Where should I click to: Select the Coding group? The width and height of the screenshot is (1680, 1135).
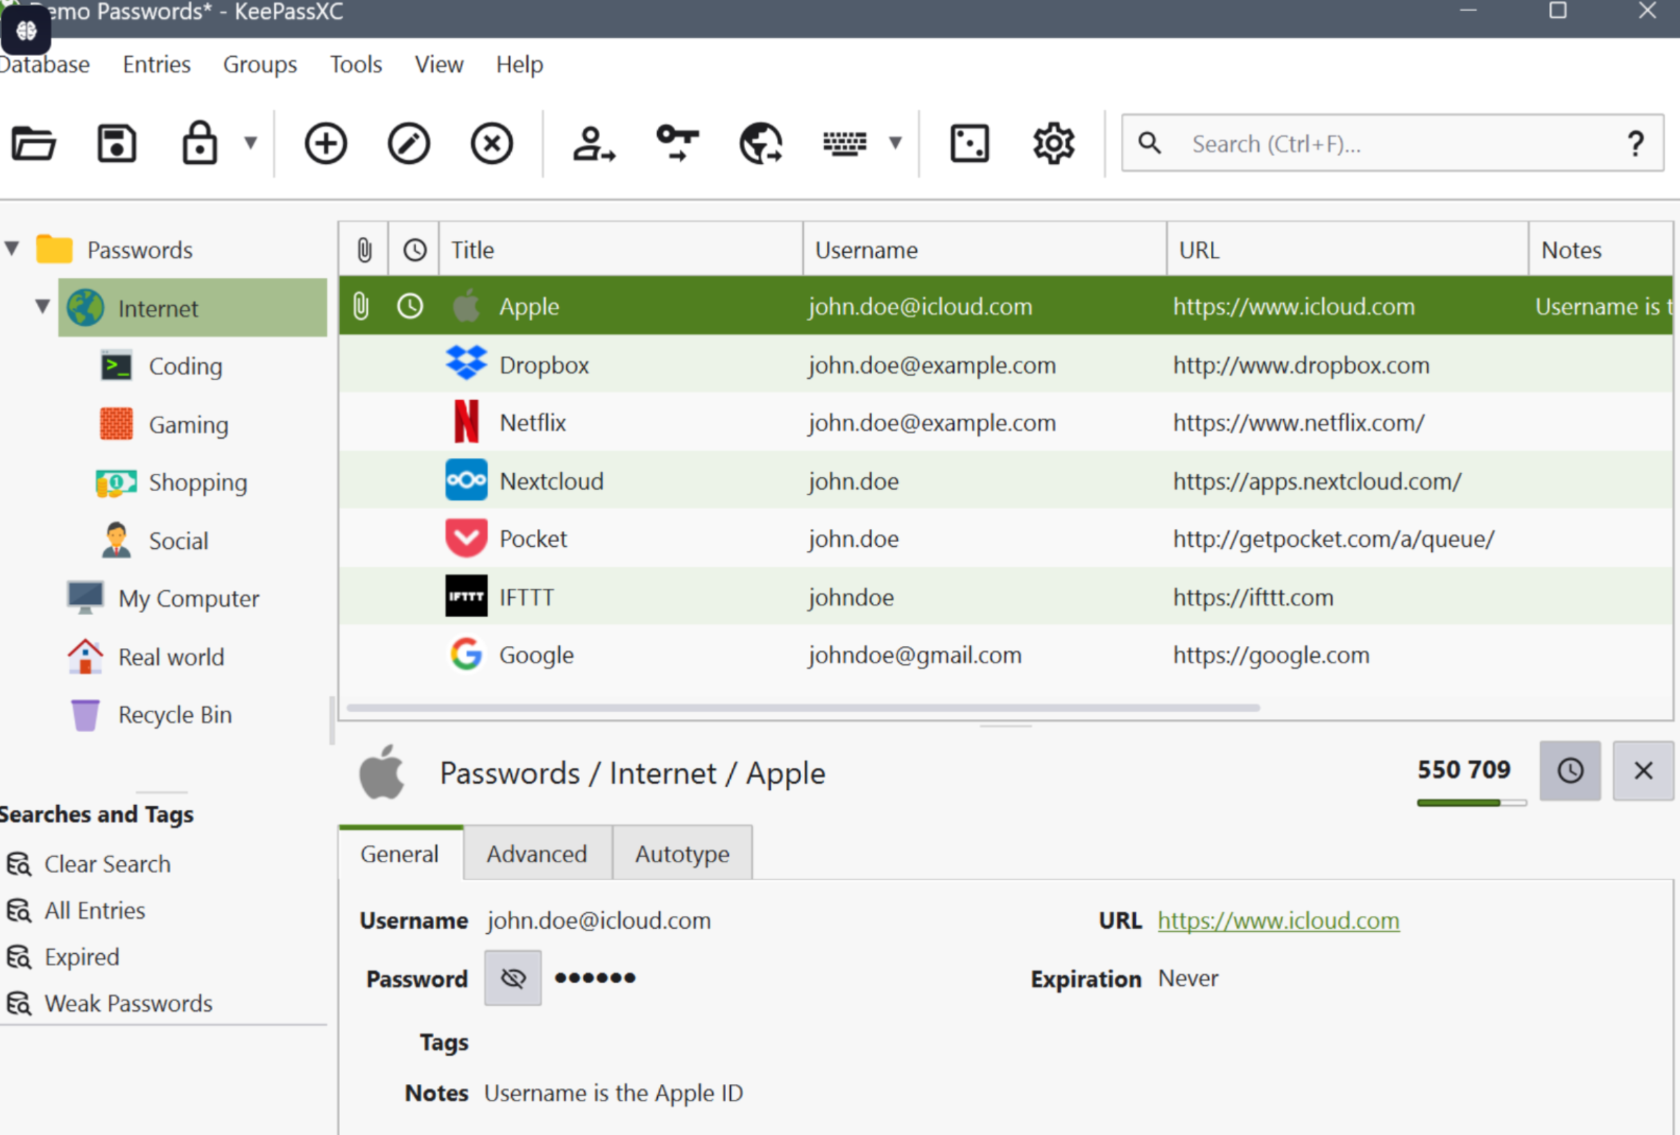click(x=185, y=366)
